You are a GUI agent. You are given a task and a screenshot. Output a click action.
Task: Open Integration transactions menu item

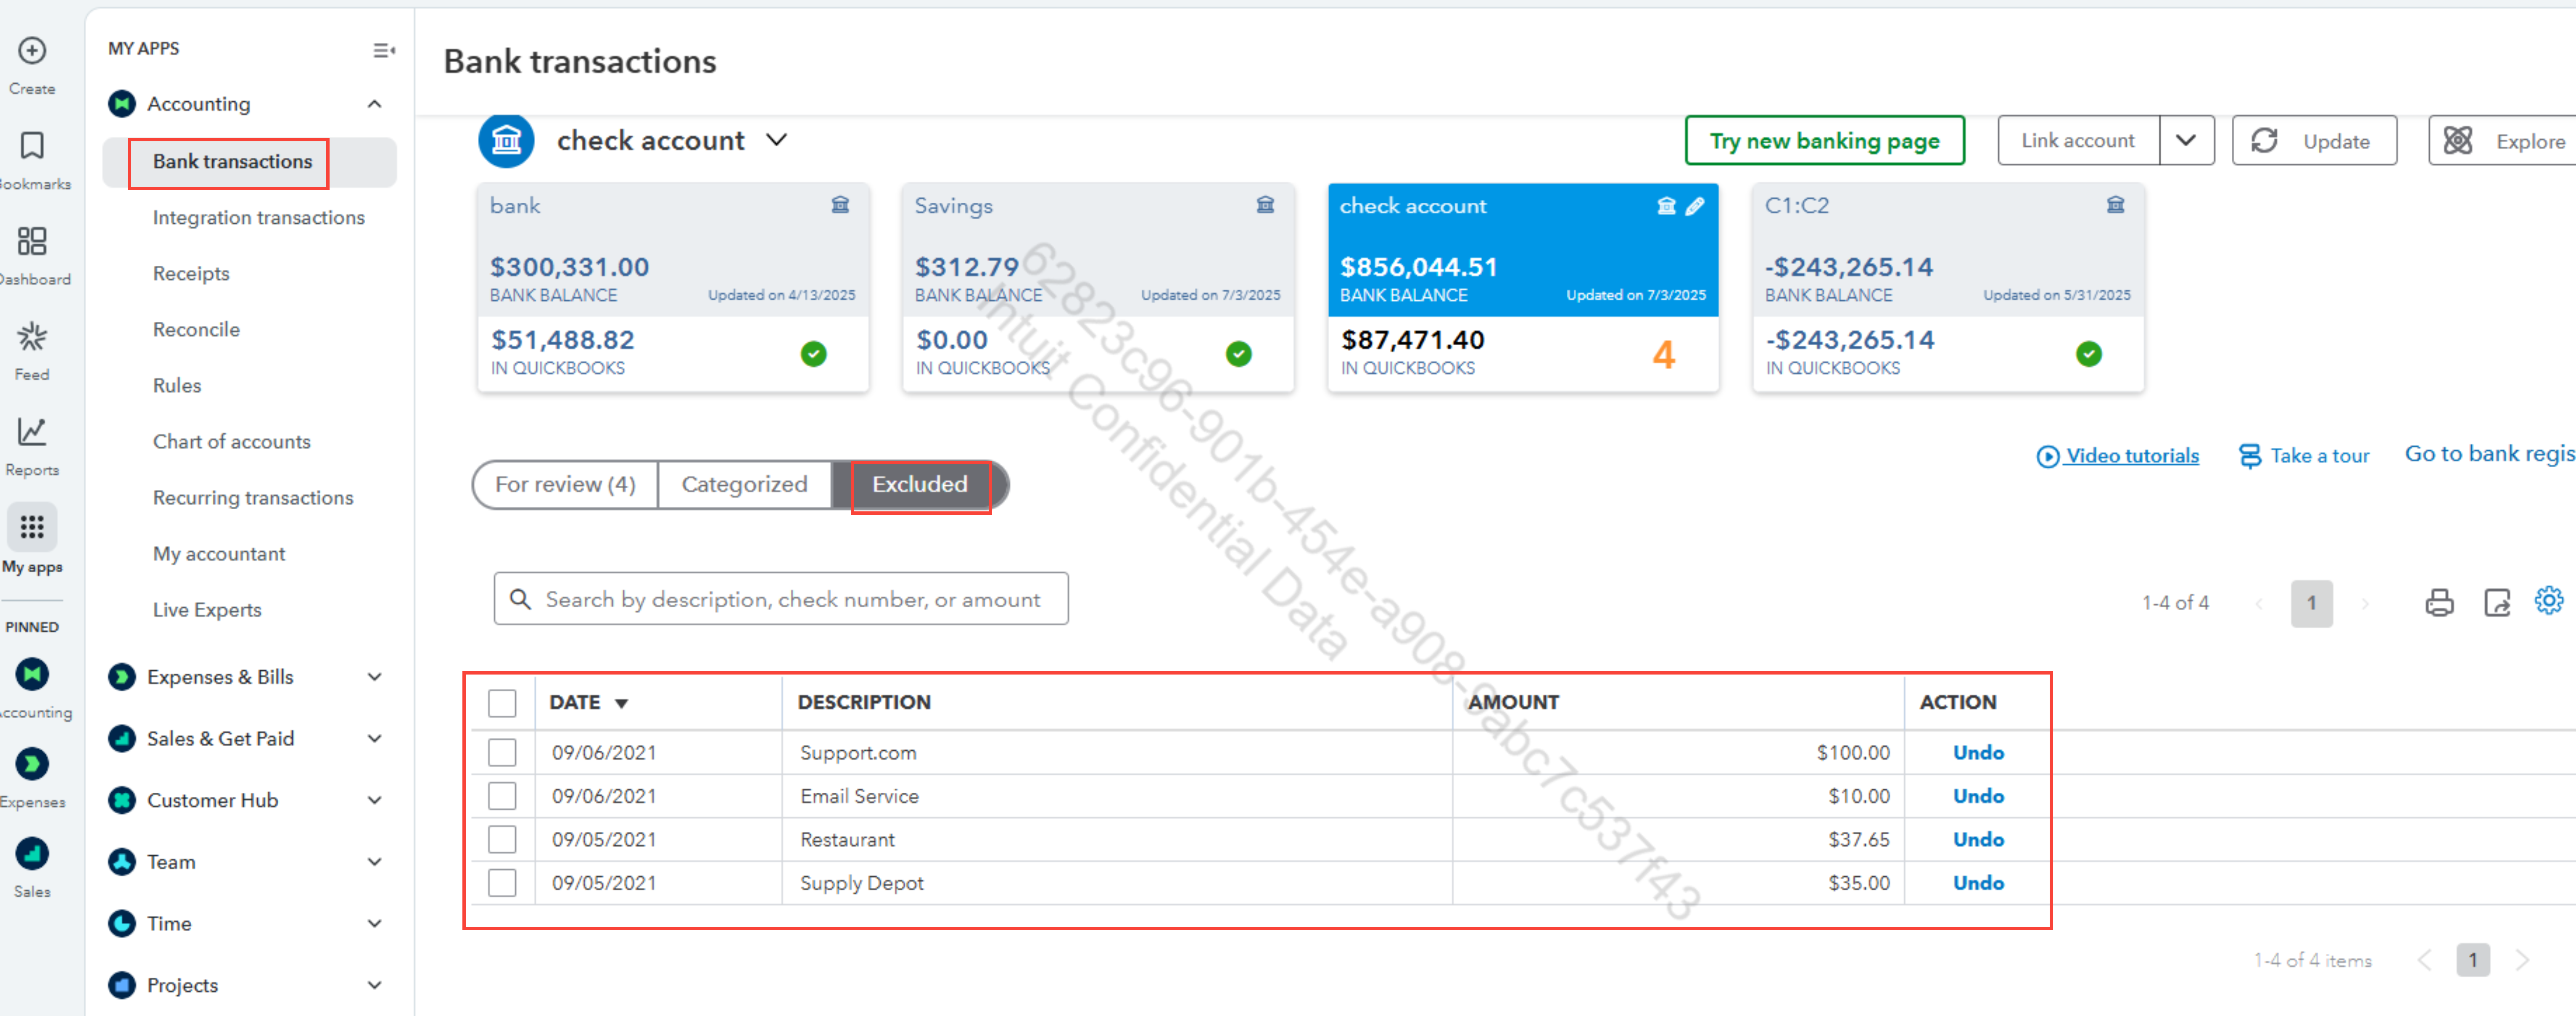[258, 218]
